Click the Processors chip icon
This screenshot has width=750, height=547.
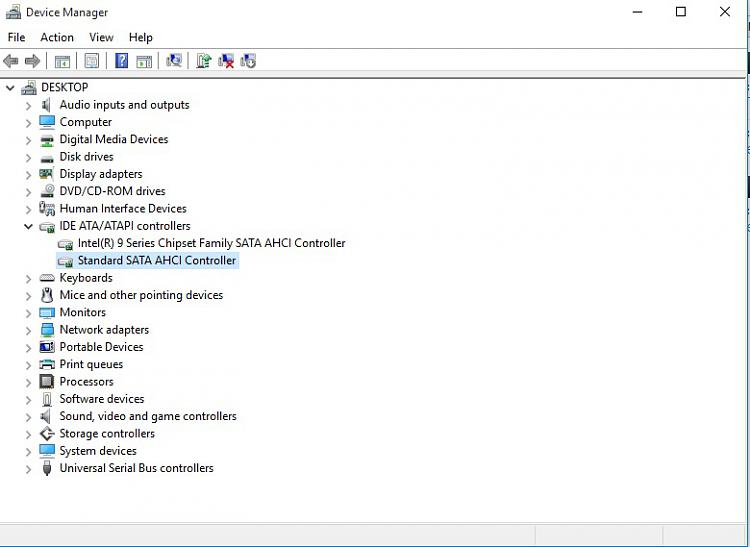[47, 382]
